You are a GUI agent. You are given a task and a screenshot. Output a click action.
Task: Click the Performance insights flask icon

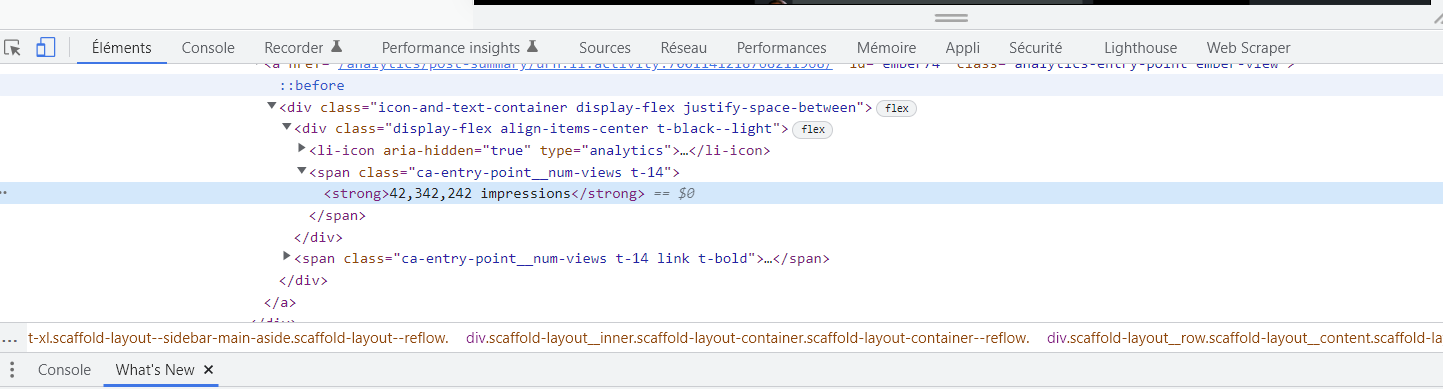coord(533,47)
